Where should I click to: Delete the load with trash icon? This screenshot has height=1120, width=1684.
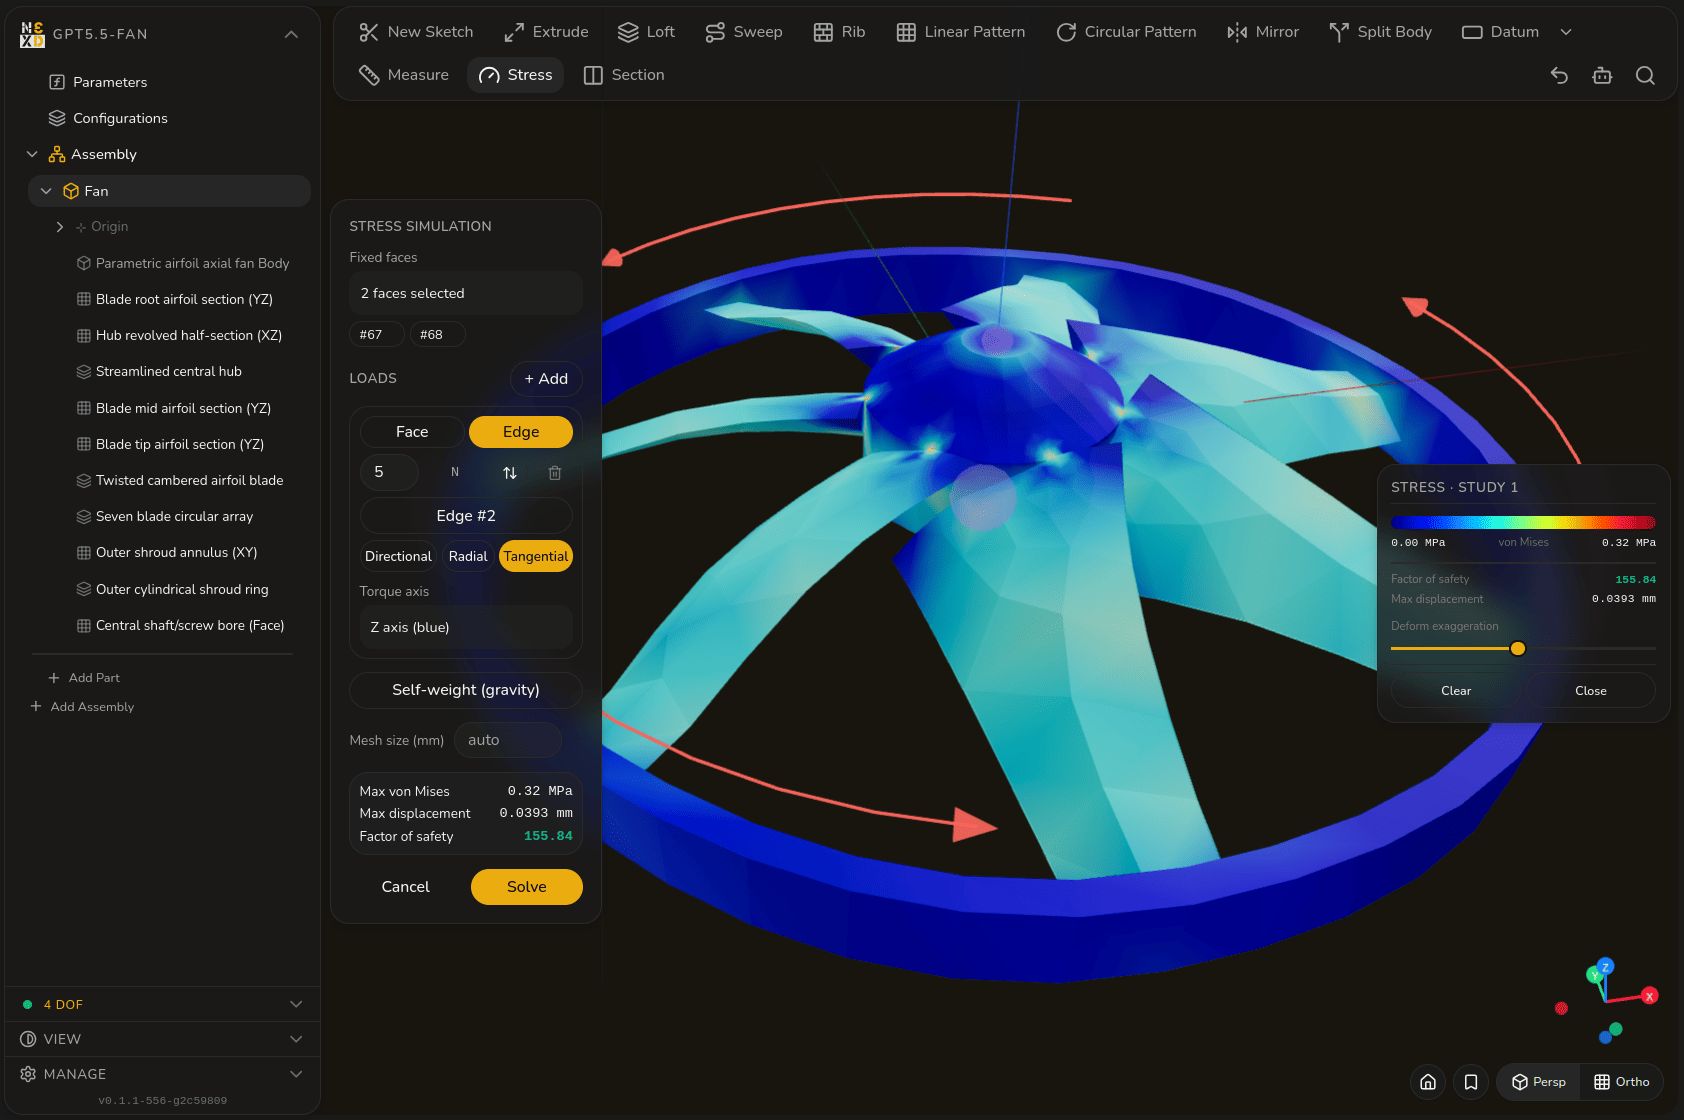pyautogui.click(x=555, y=472)
